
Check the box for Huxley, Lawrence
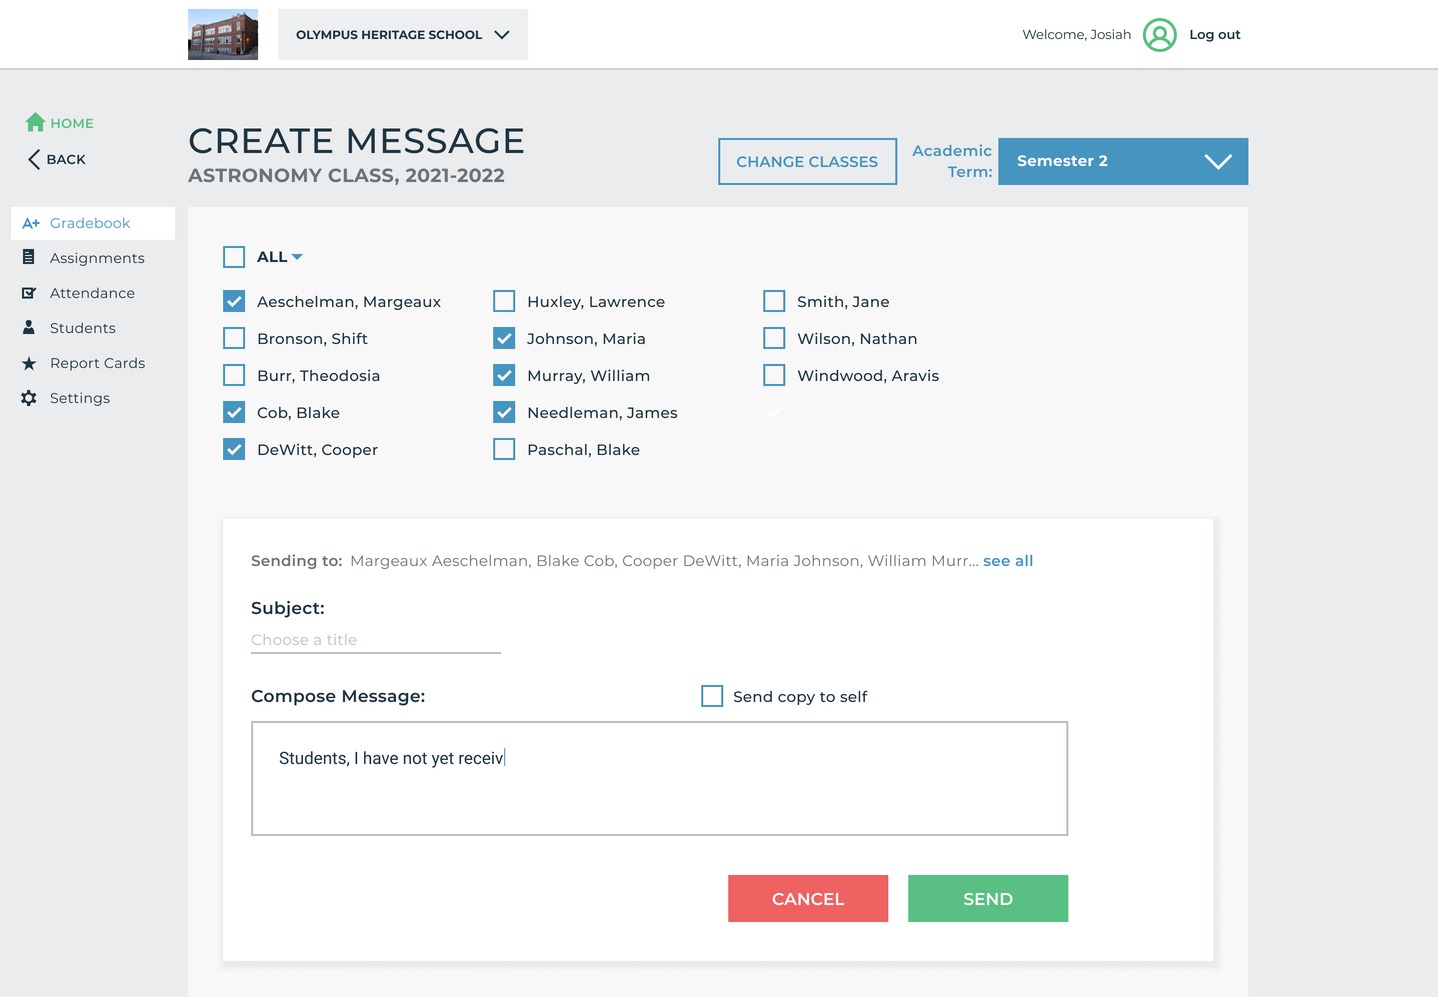point(503,300)
